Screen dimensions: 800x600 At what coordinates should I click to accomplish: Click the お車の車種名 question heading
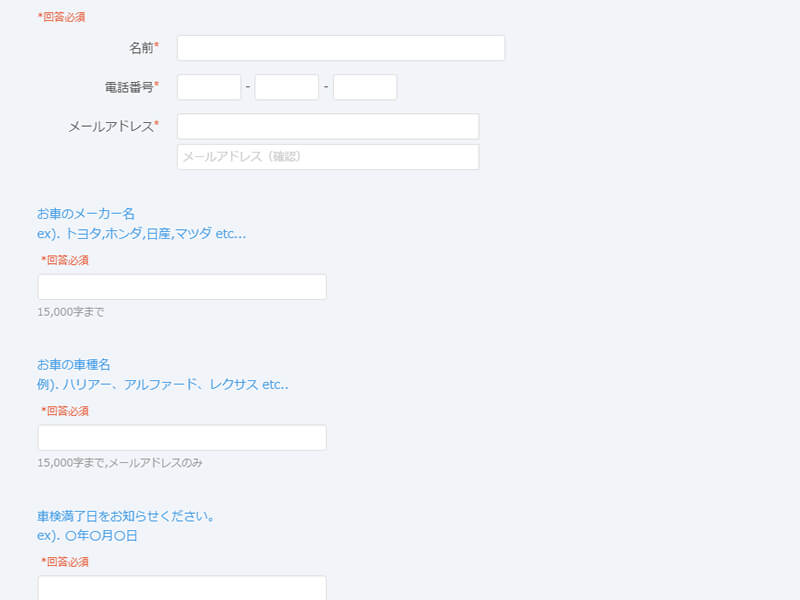tap(80, 364)
